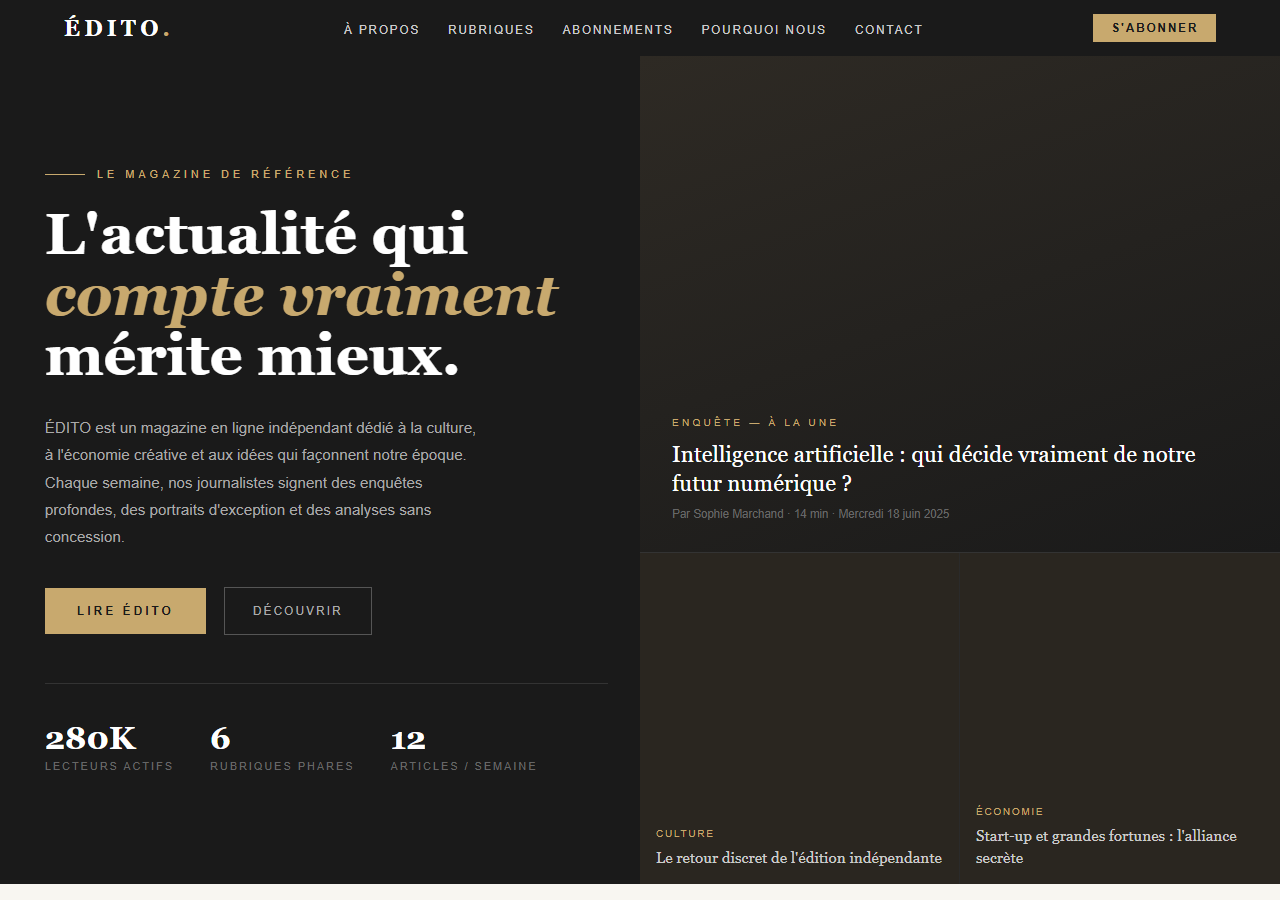Open the article Le retour discret de l'édition indépendante
Viewport: 1280px width, 900px height.
[799, 858]
